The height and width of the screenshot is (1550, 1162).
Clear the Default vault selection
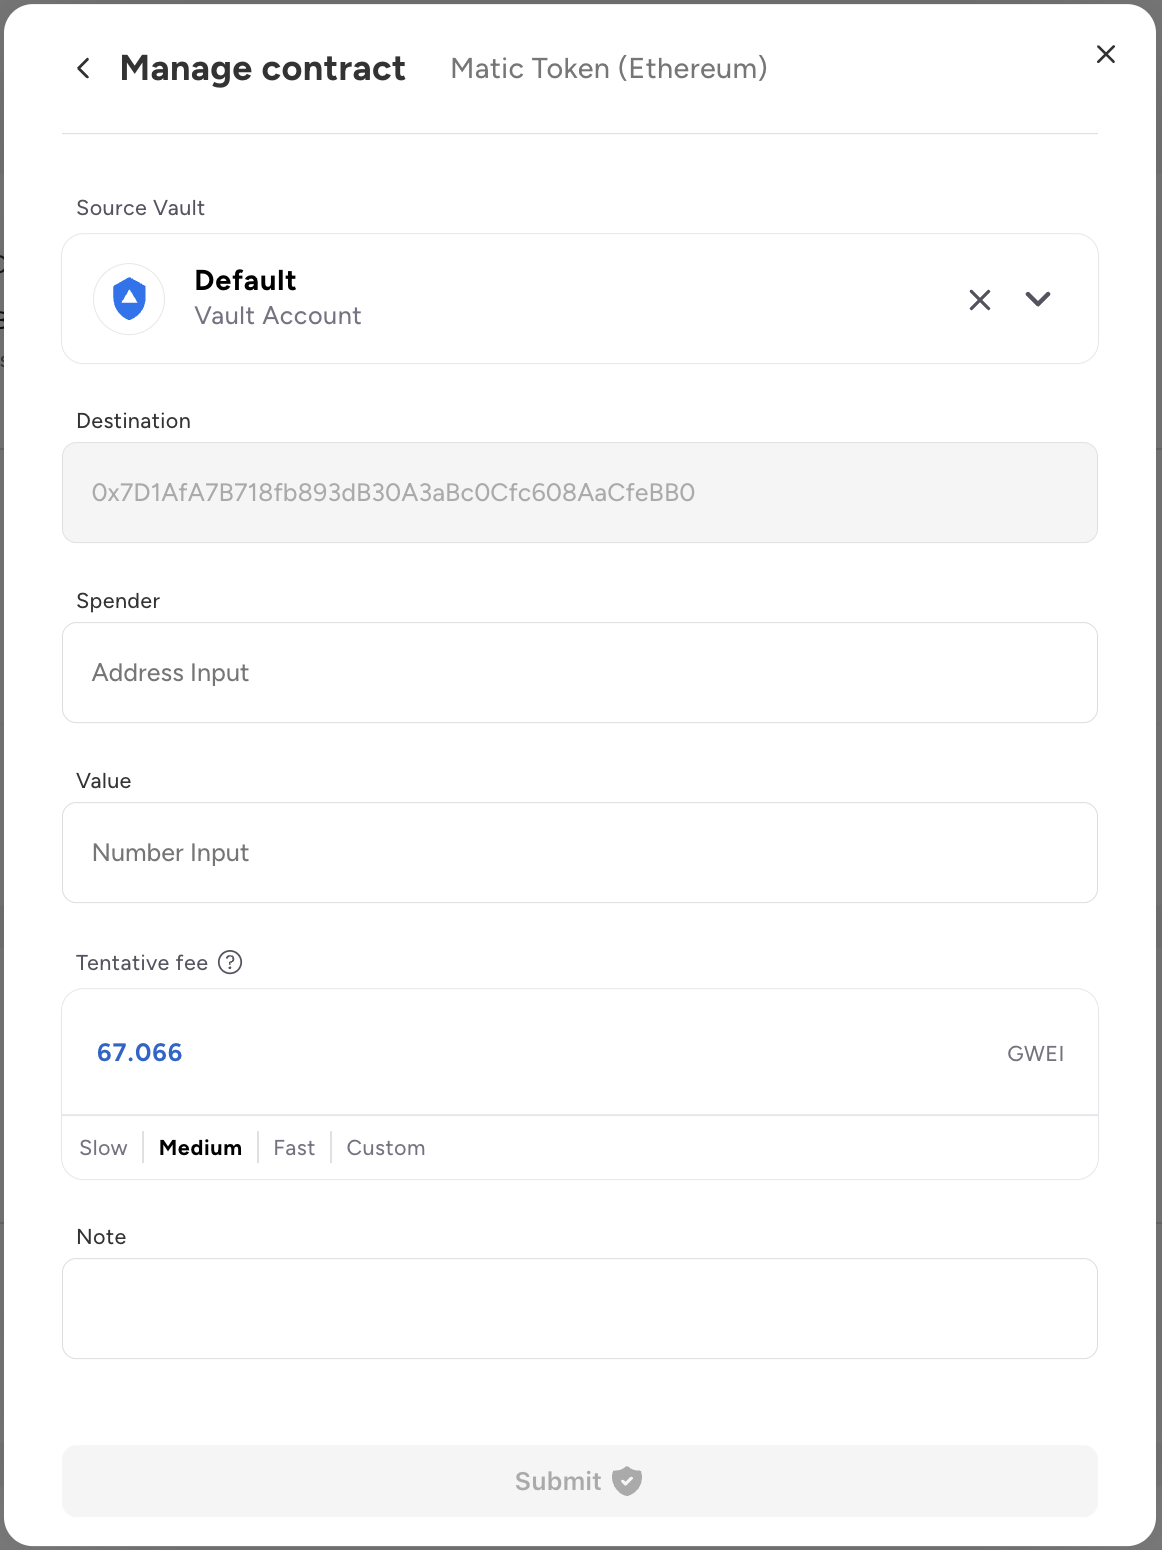(980, 299)
